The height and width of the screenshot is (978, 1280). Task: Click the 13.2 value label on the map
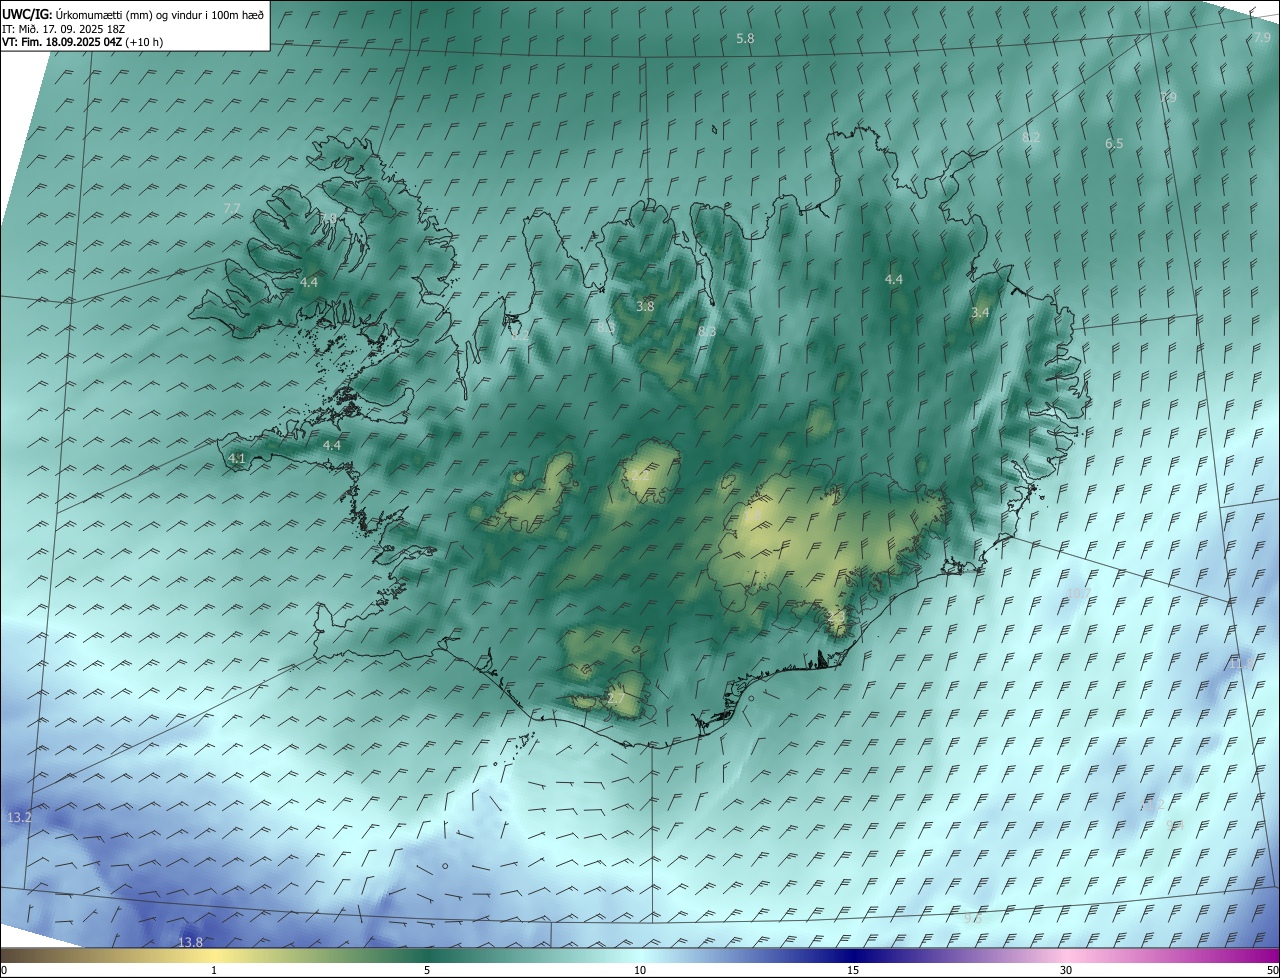pos(19,818)
